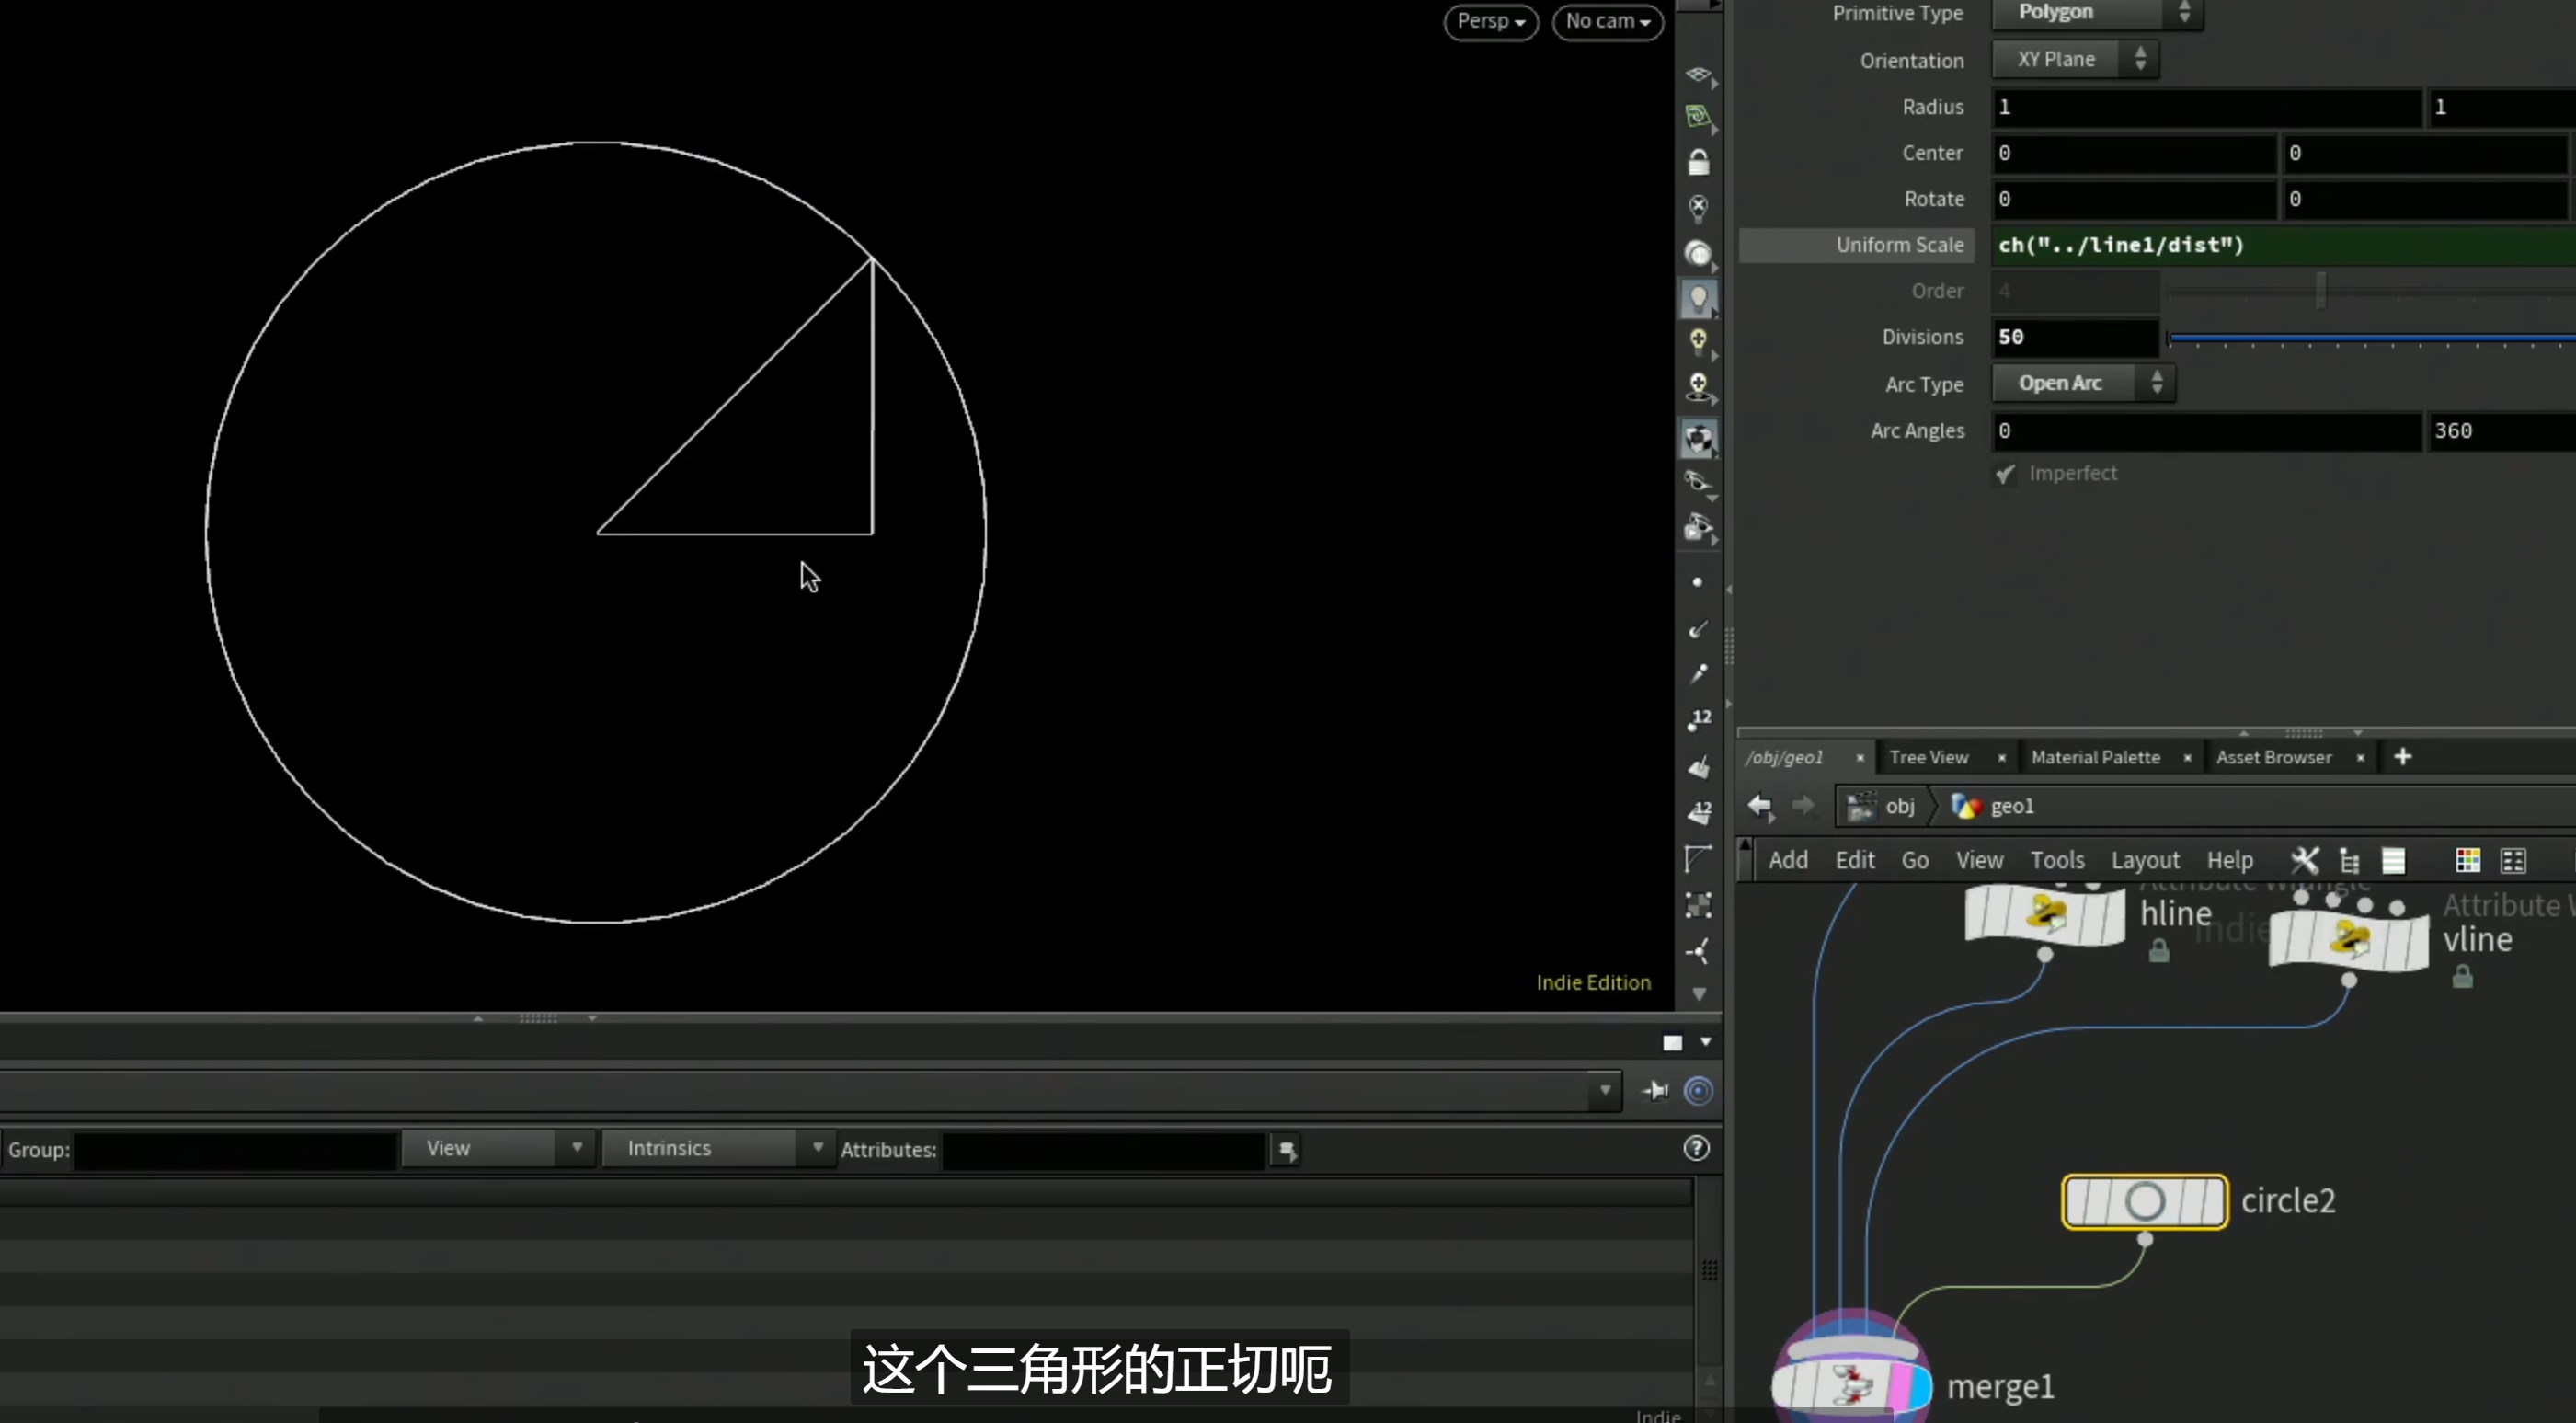Open the Layout menu in network editor
The image size is (2576, 1423).
[2145, 860]
